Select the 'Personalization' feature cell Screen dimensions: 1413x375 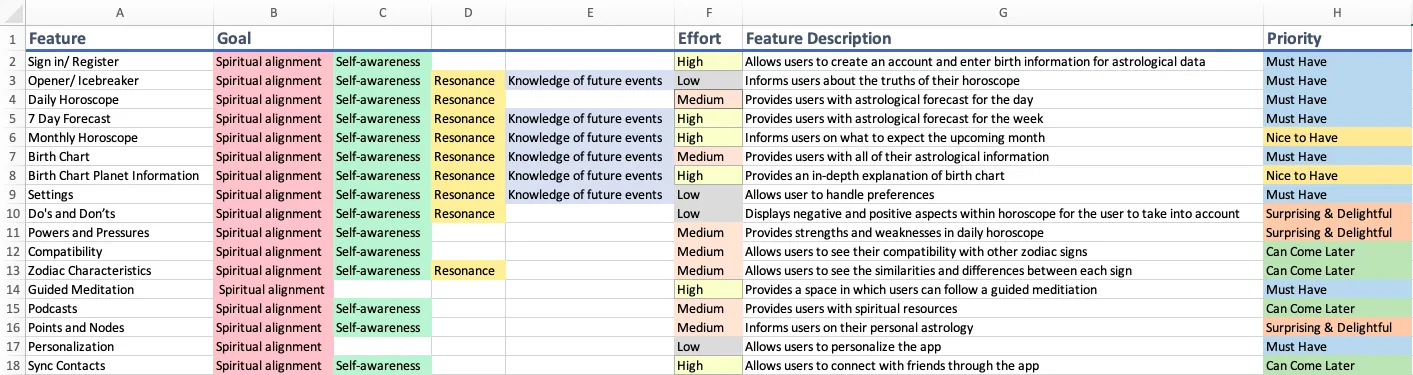pos(119,347)
